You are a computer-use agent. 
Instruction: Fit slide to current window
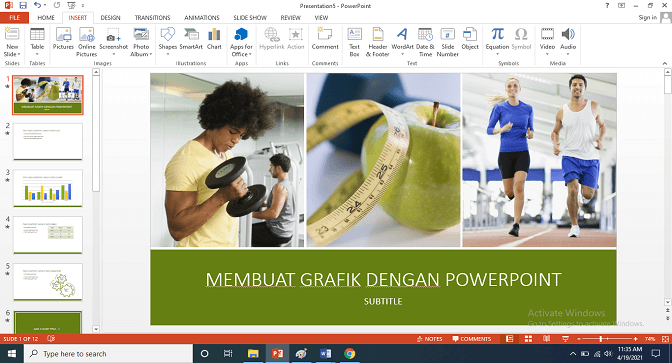[x=666, y=339]
